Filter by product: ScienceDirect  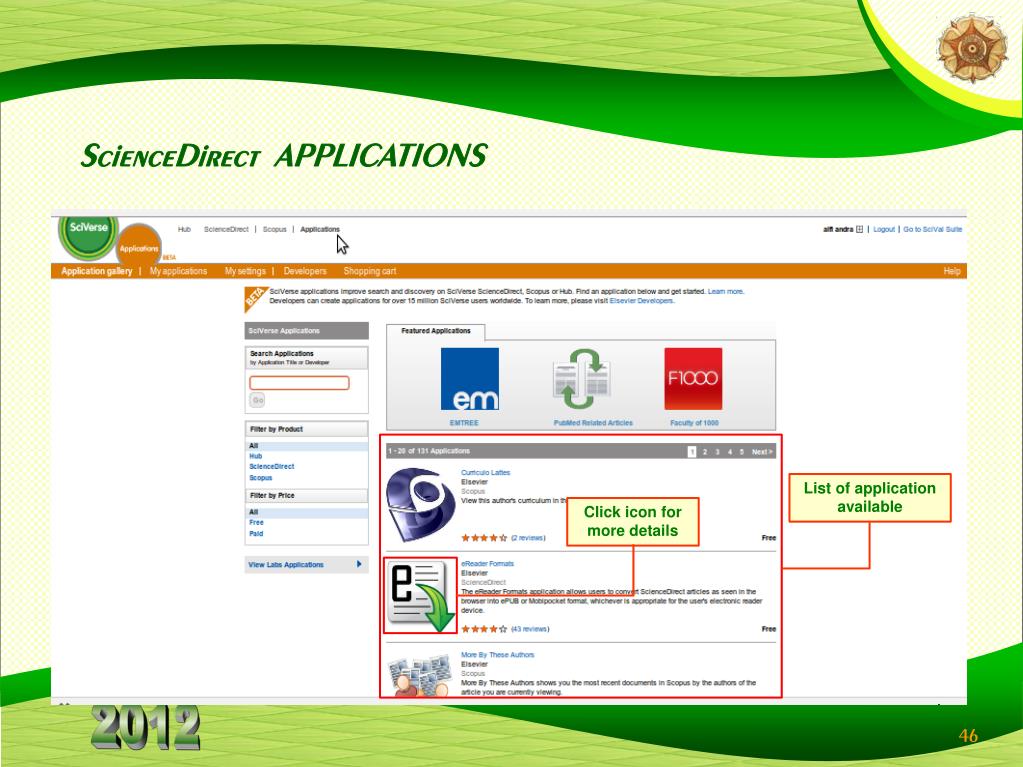pyautogui.click(x=271, y=467)
